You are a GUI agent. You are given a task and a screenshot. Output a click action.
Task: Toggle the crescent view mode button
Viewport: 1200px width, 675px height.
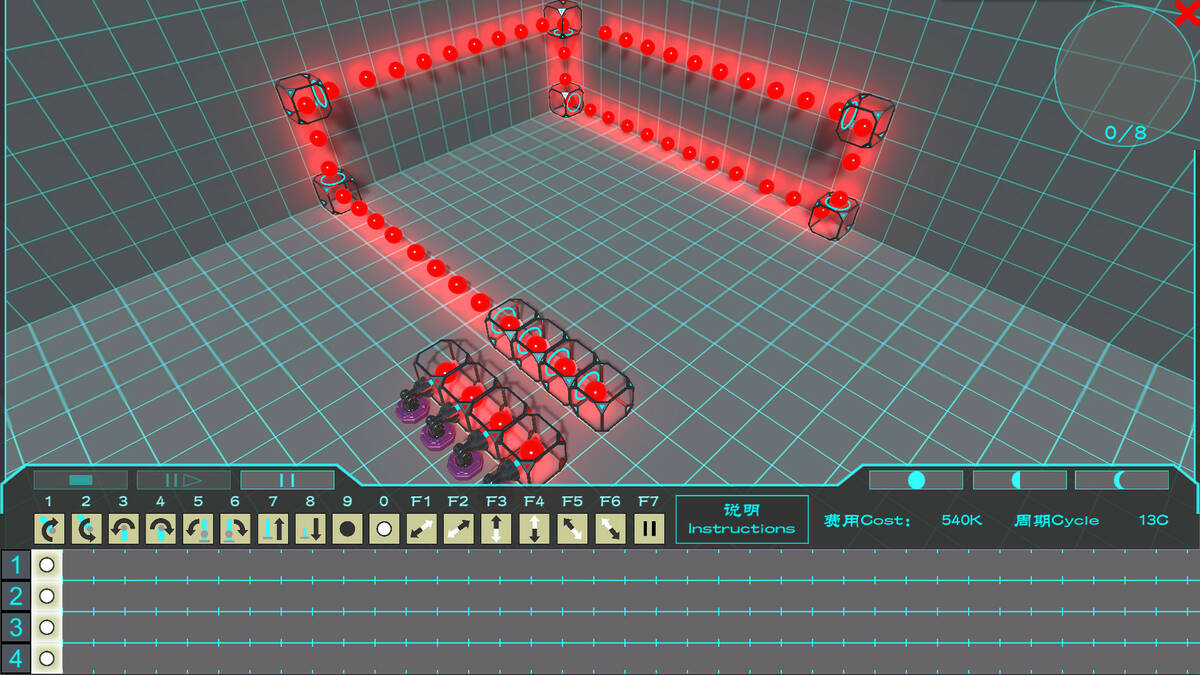tap(1121, 480)
